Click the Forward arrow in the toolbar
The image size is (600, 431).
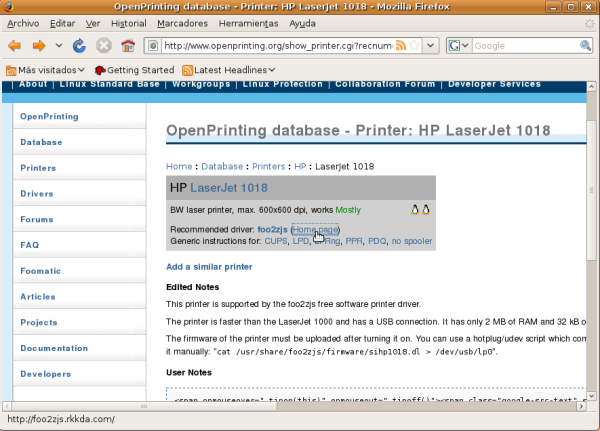pyautogui.click(x=39, y=46)
